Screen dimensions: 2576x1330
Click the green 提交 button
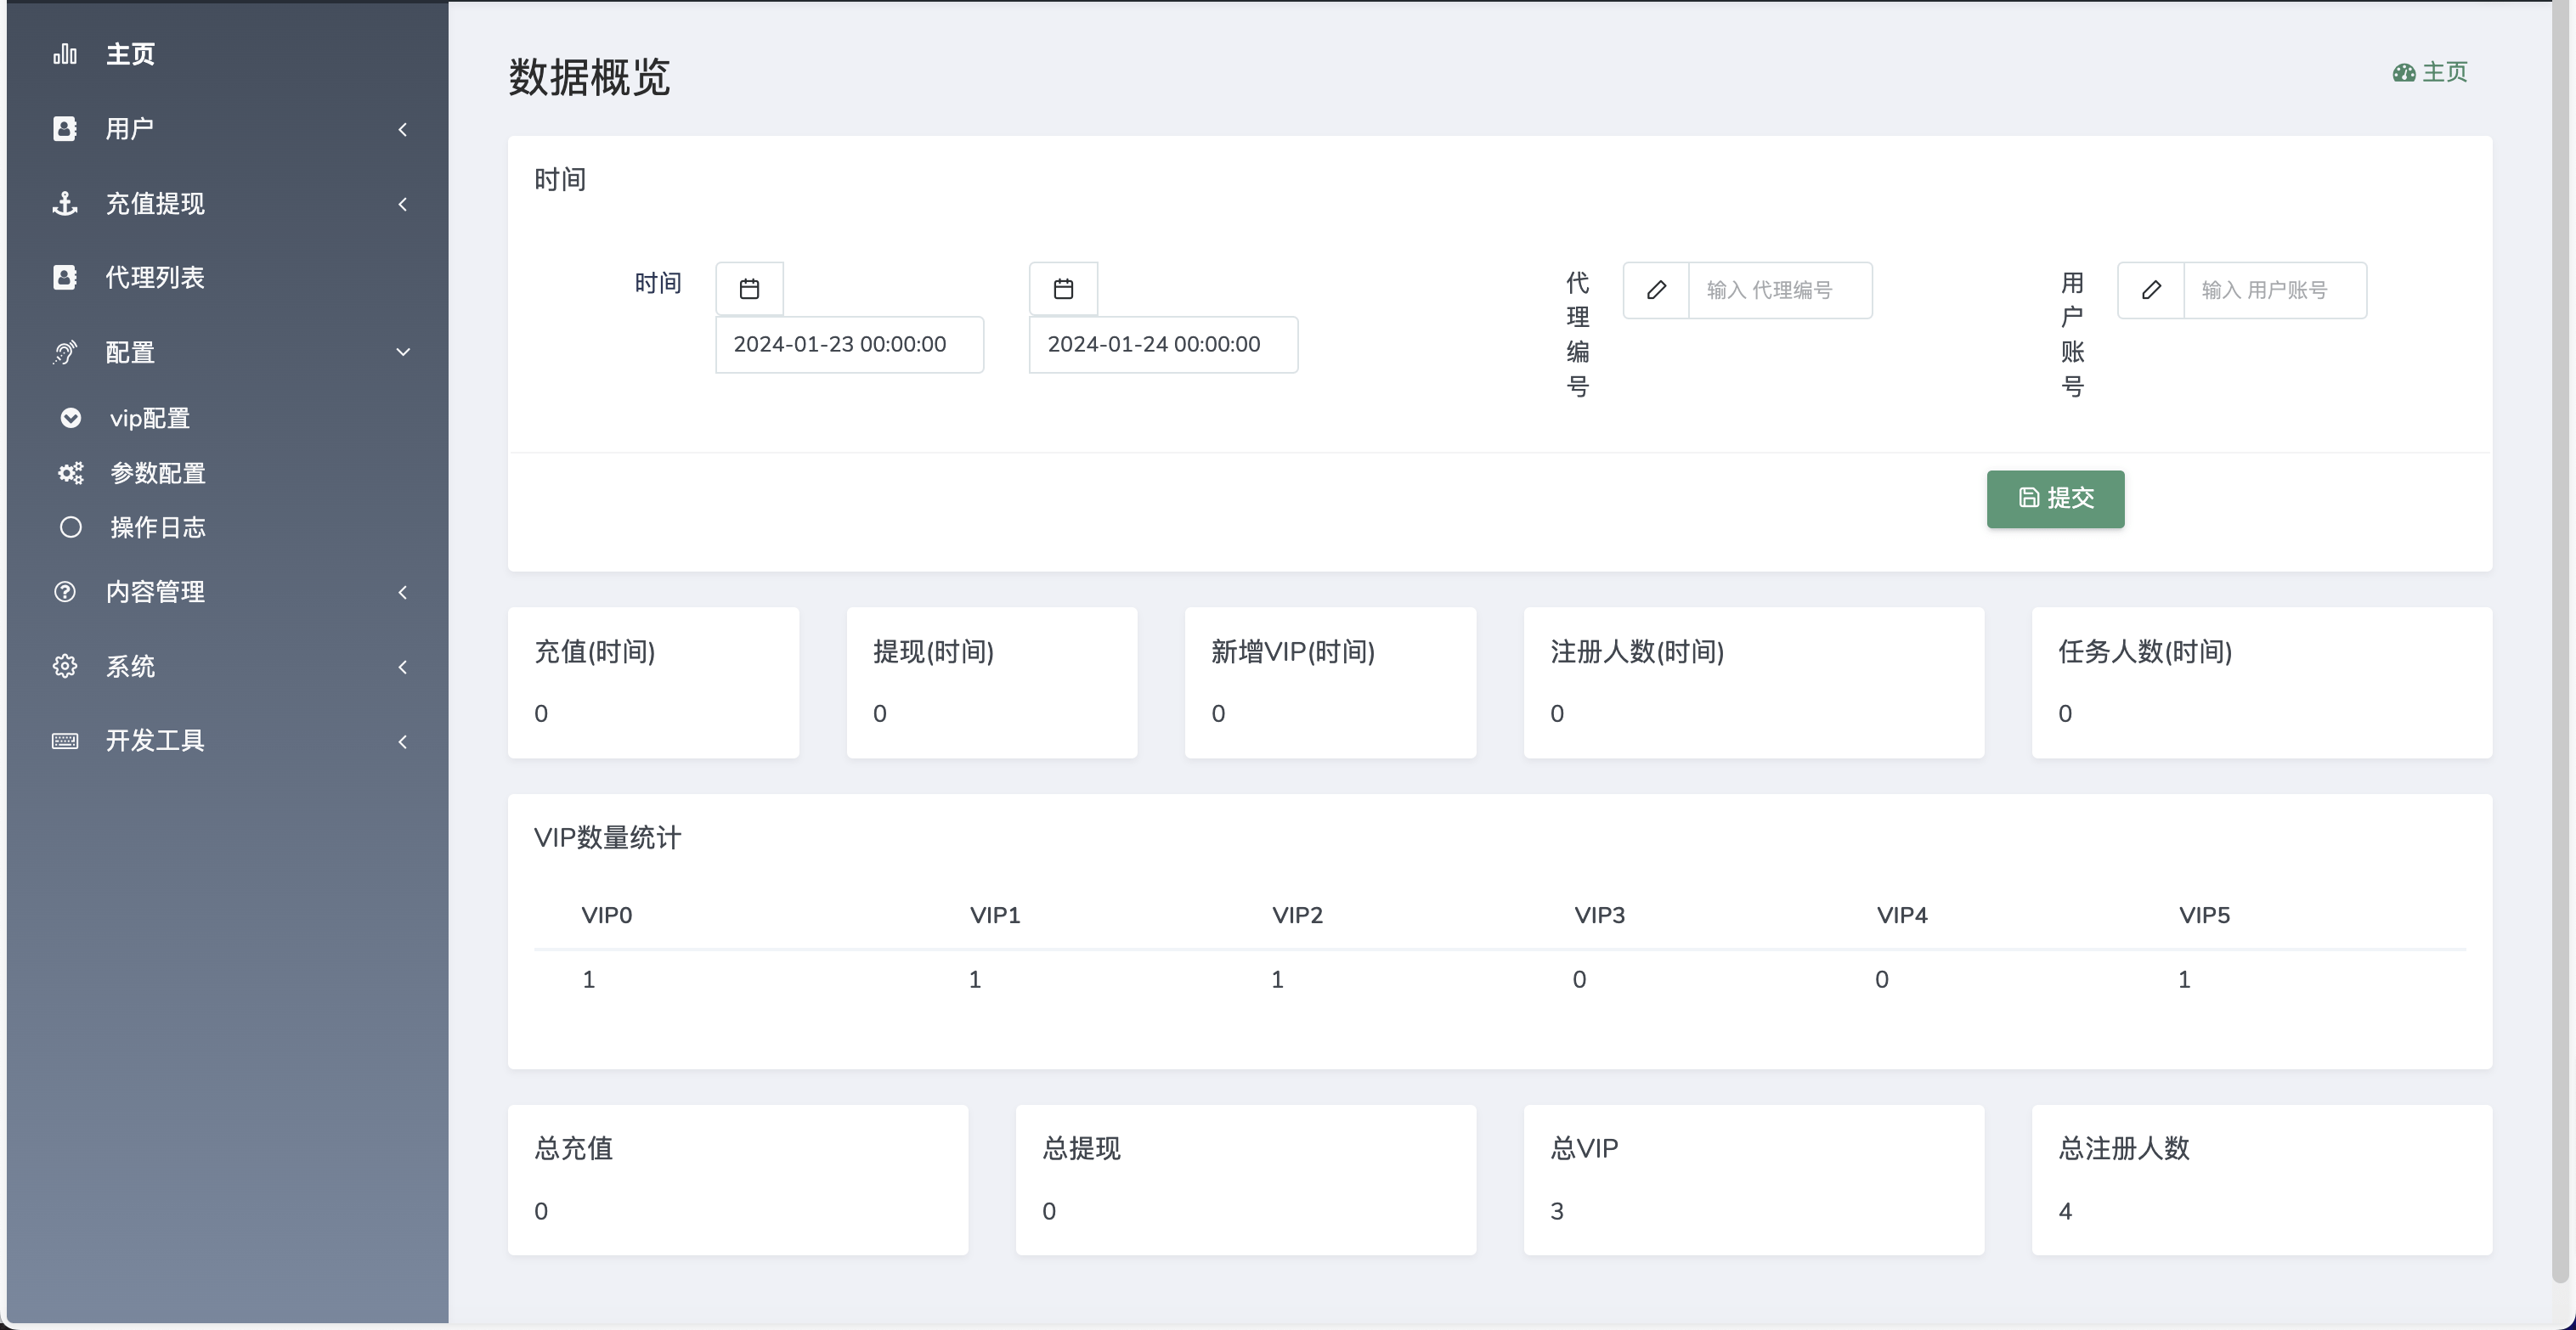(x=2055, y=498)
